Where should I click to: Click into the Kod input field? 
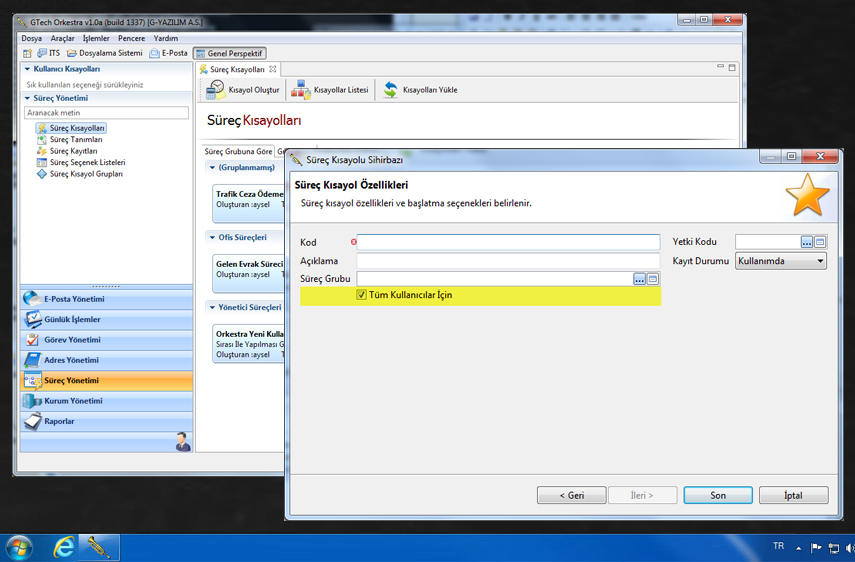508,242
